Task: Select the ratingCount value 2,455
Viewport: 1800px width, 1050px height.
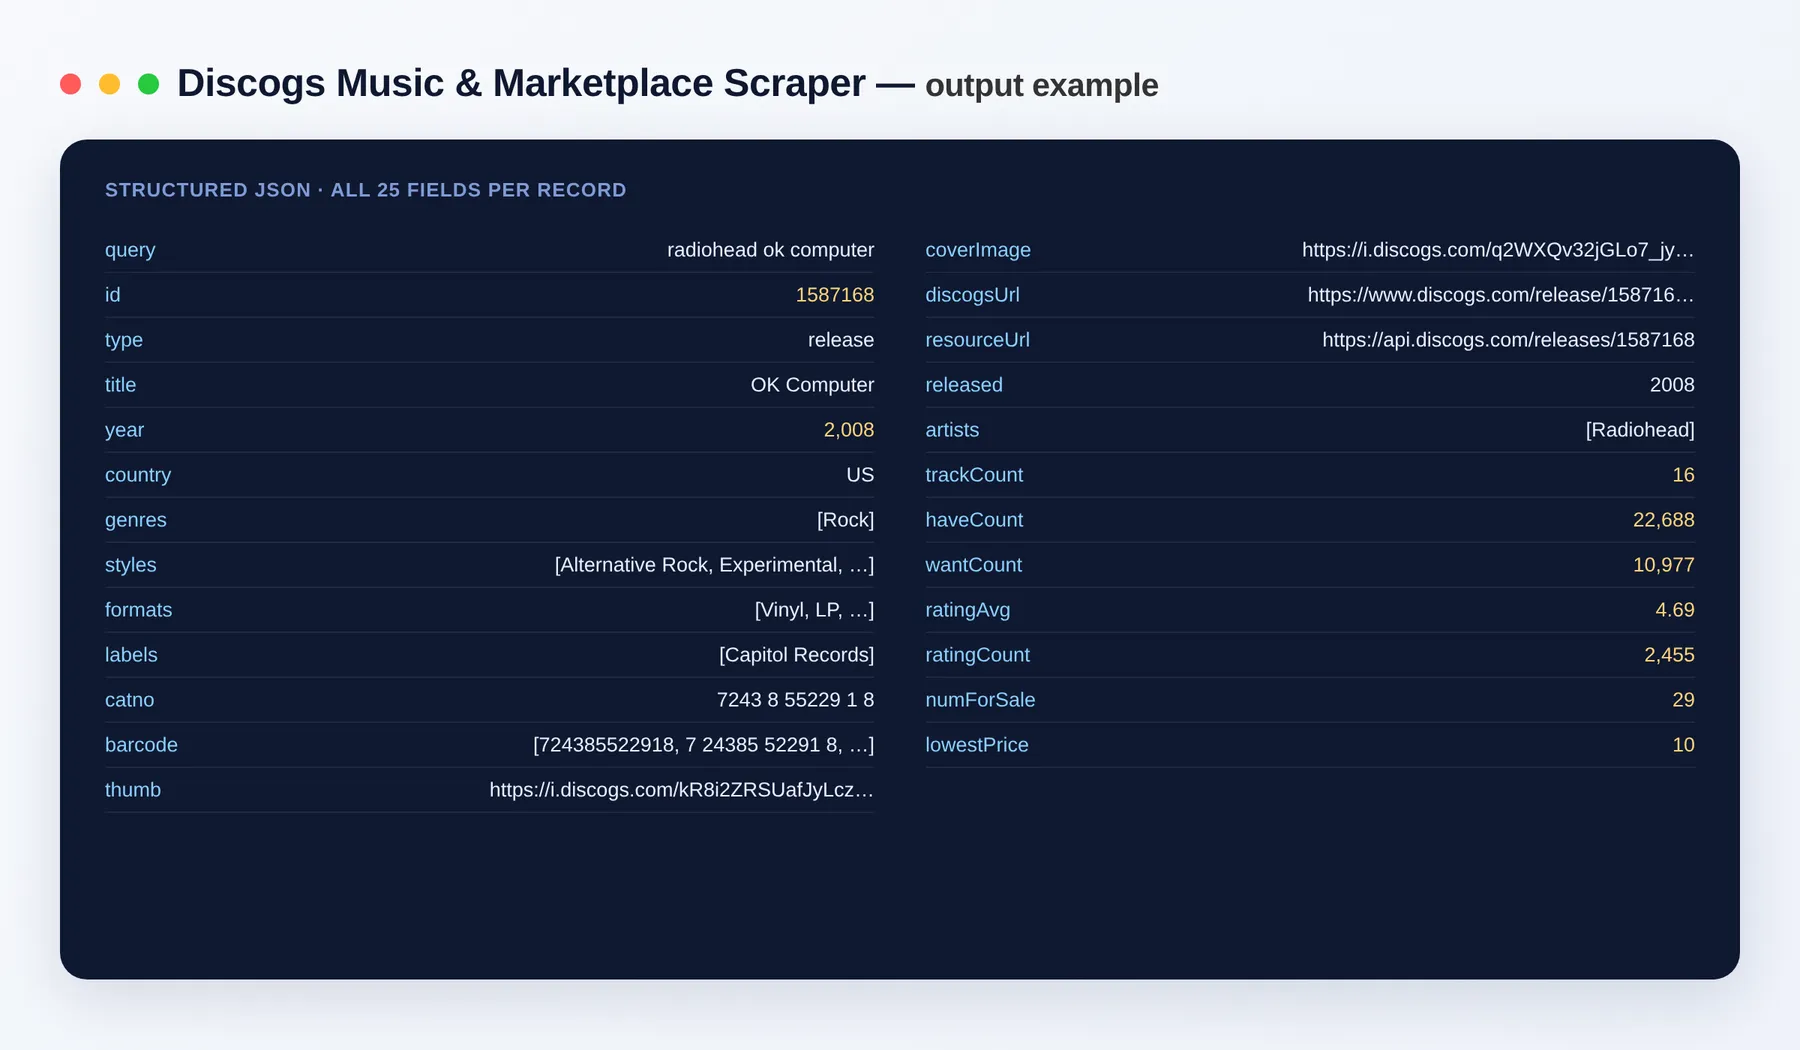Action: point(1669,655)
